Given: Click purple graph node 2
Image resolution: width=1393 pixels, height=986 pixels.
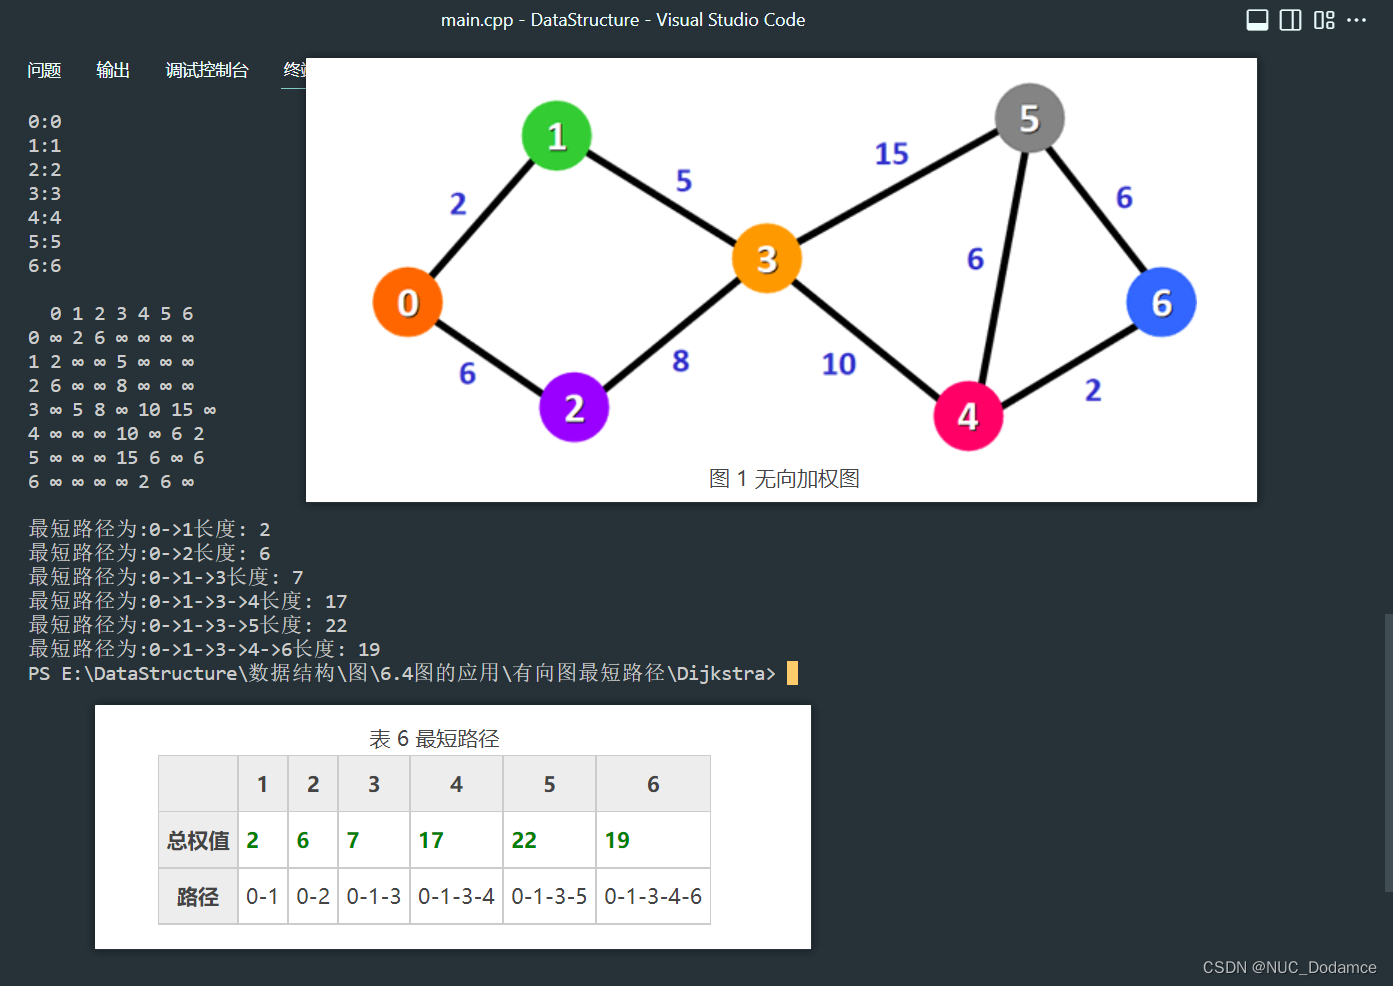Looking at the screenshot, I should pyautogui.click(x=574, y=407).
